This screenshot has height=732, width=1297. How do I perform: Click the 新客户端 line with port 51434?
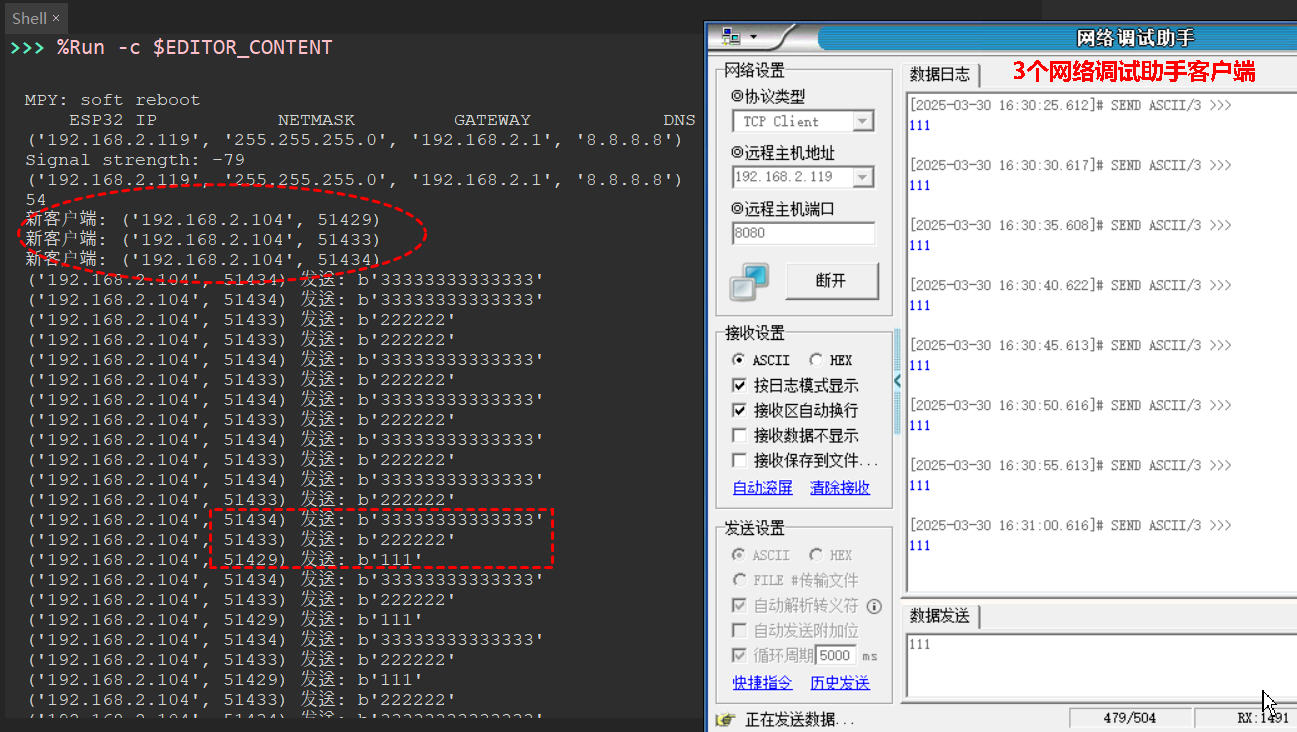point(203,260)
